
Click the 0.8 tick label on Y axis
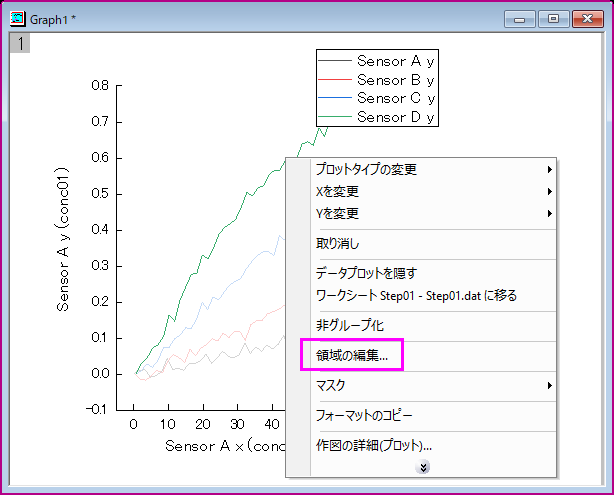click(100, 85)
